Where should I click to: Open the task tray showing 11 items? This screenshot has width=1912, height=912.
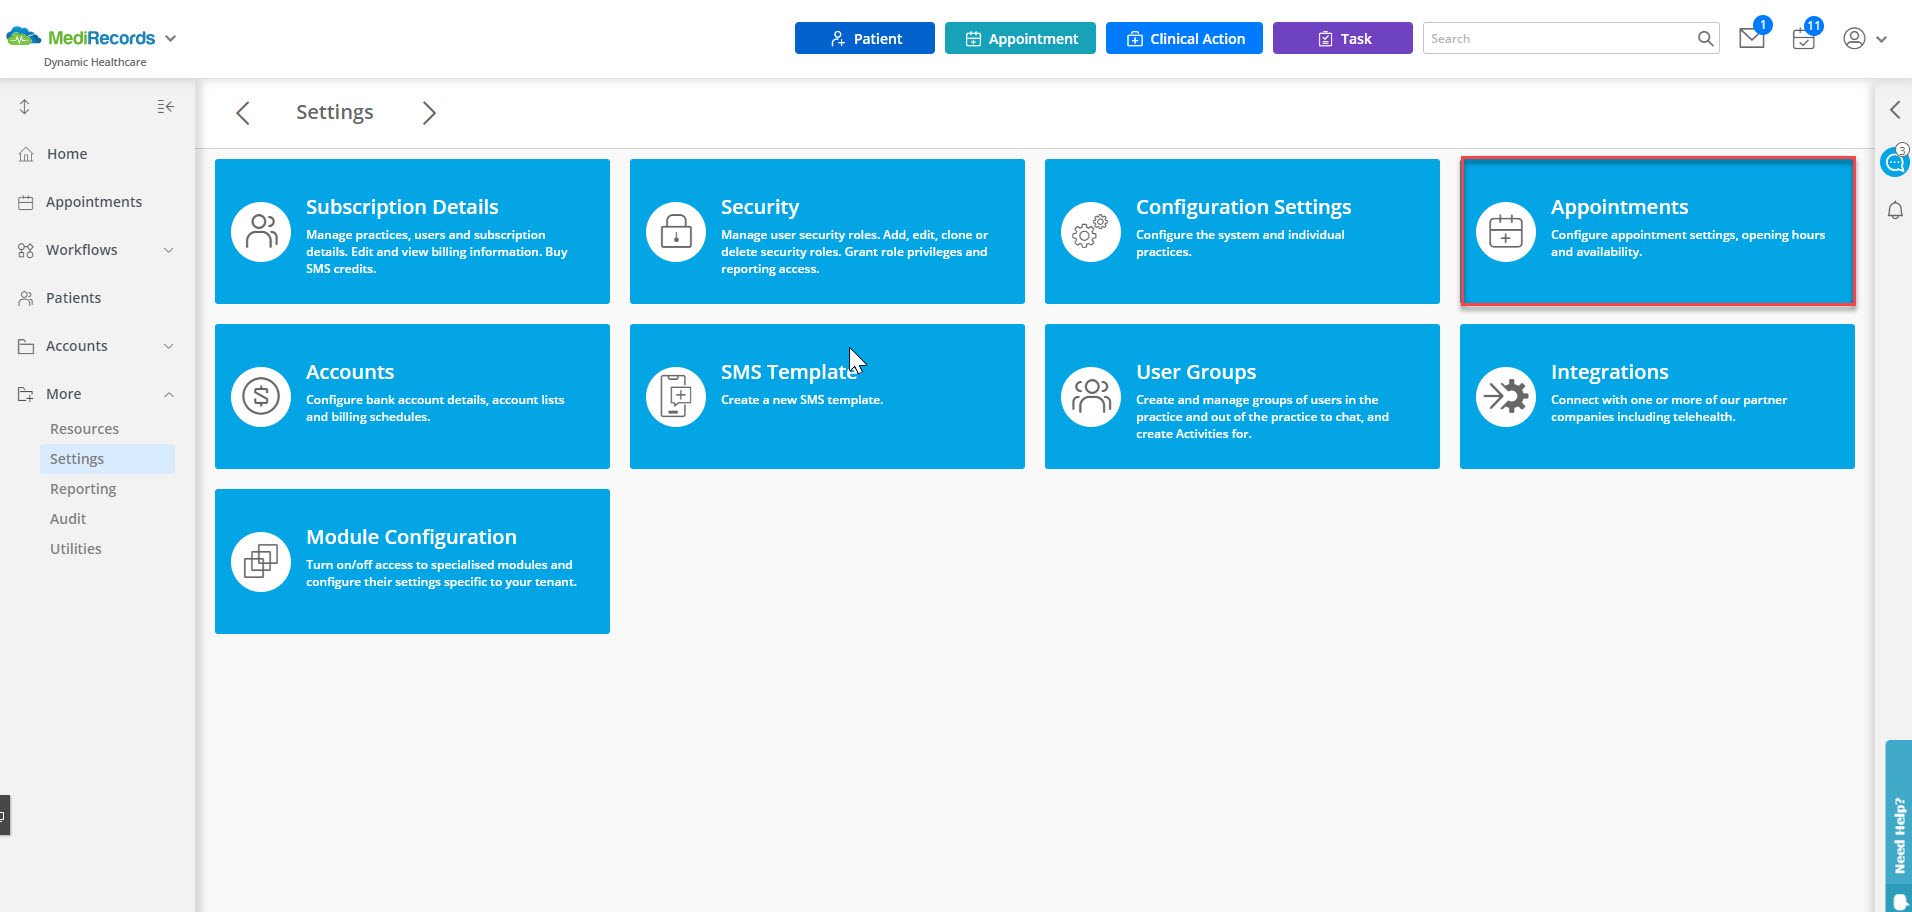click(1803, 38)
